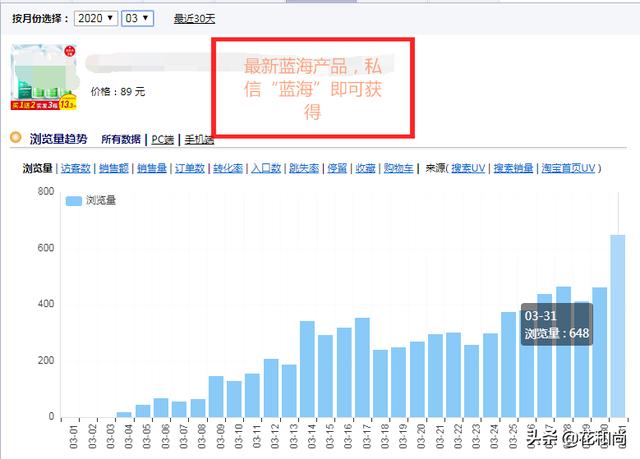Select the 销售额 metric

(x=114, y=169)
